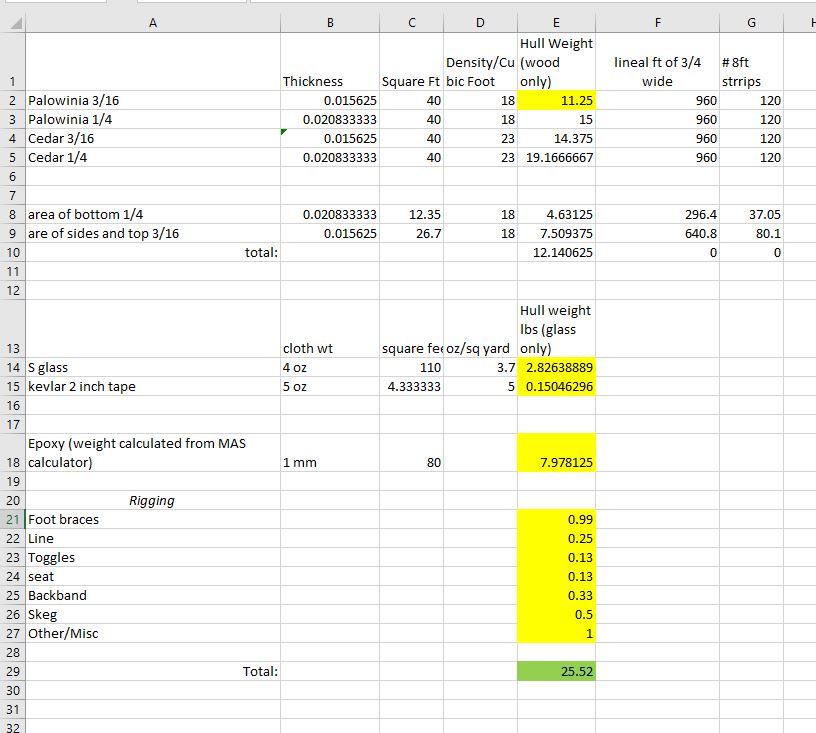
Task: Click the 'Skeg' cell
Action: click(x=153, y=614)
